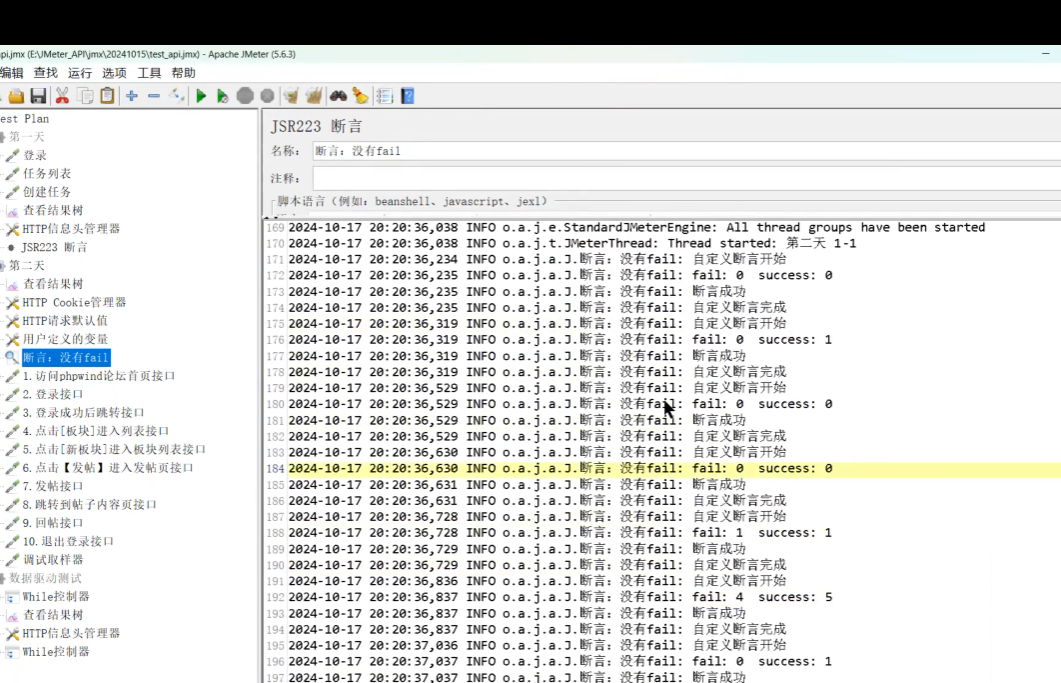
Task: Open a test plan file with the folder icon
Action: (16, 96)
